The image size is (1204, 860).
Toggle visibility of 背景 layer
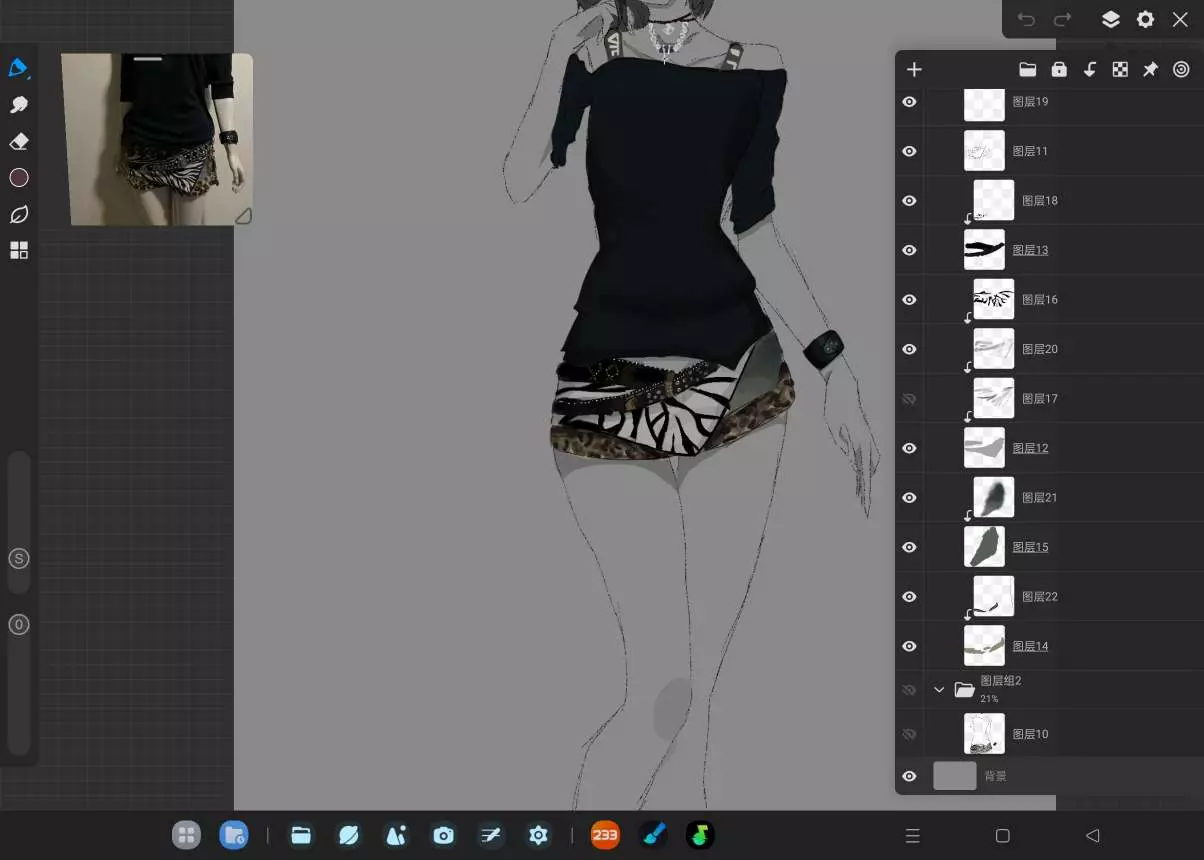pos(909,776)
